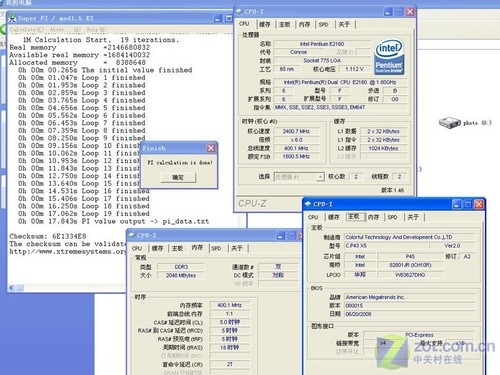Image resolution: width=500 pixels, height=375 pixels.
Task: Minimize the CPU-Z processor window
Action: point(388,12)
